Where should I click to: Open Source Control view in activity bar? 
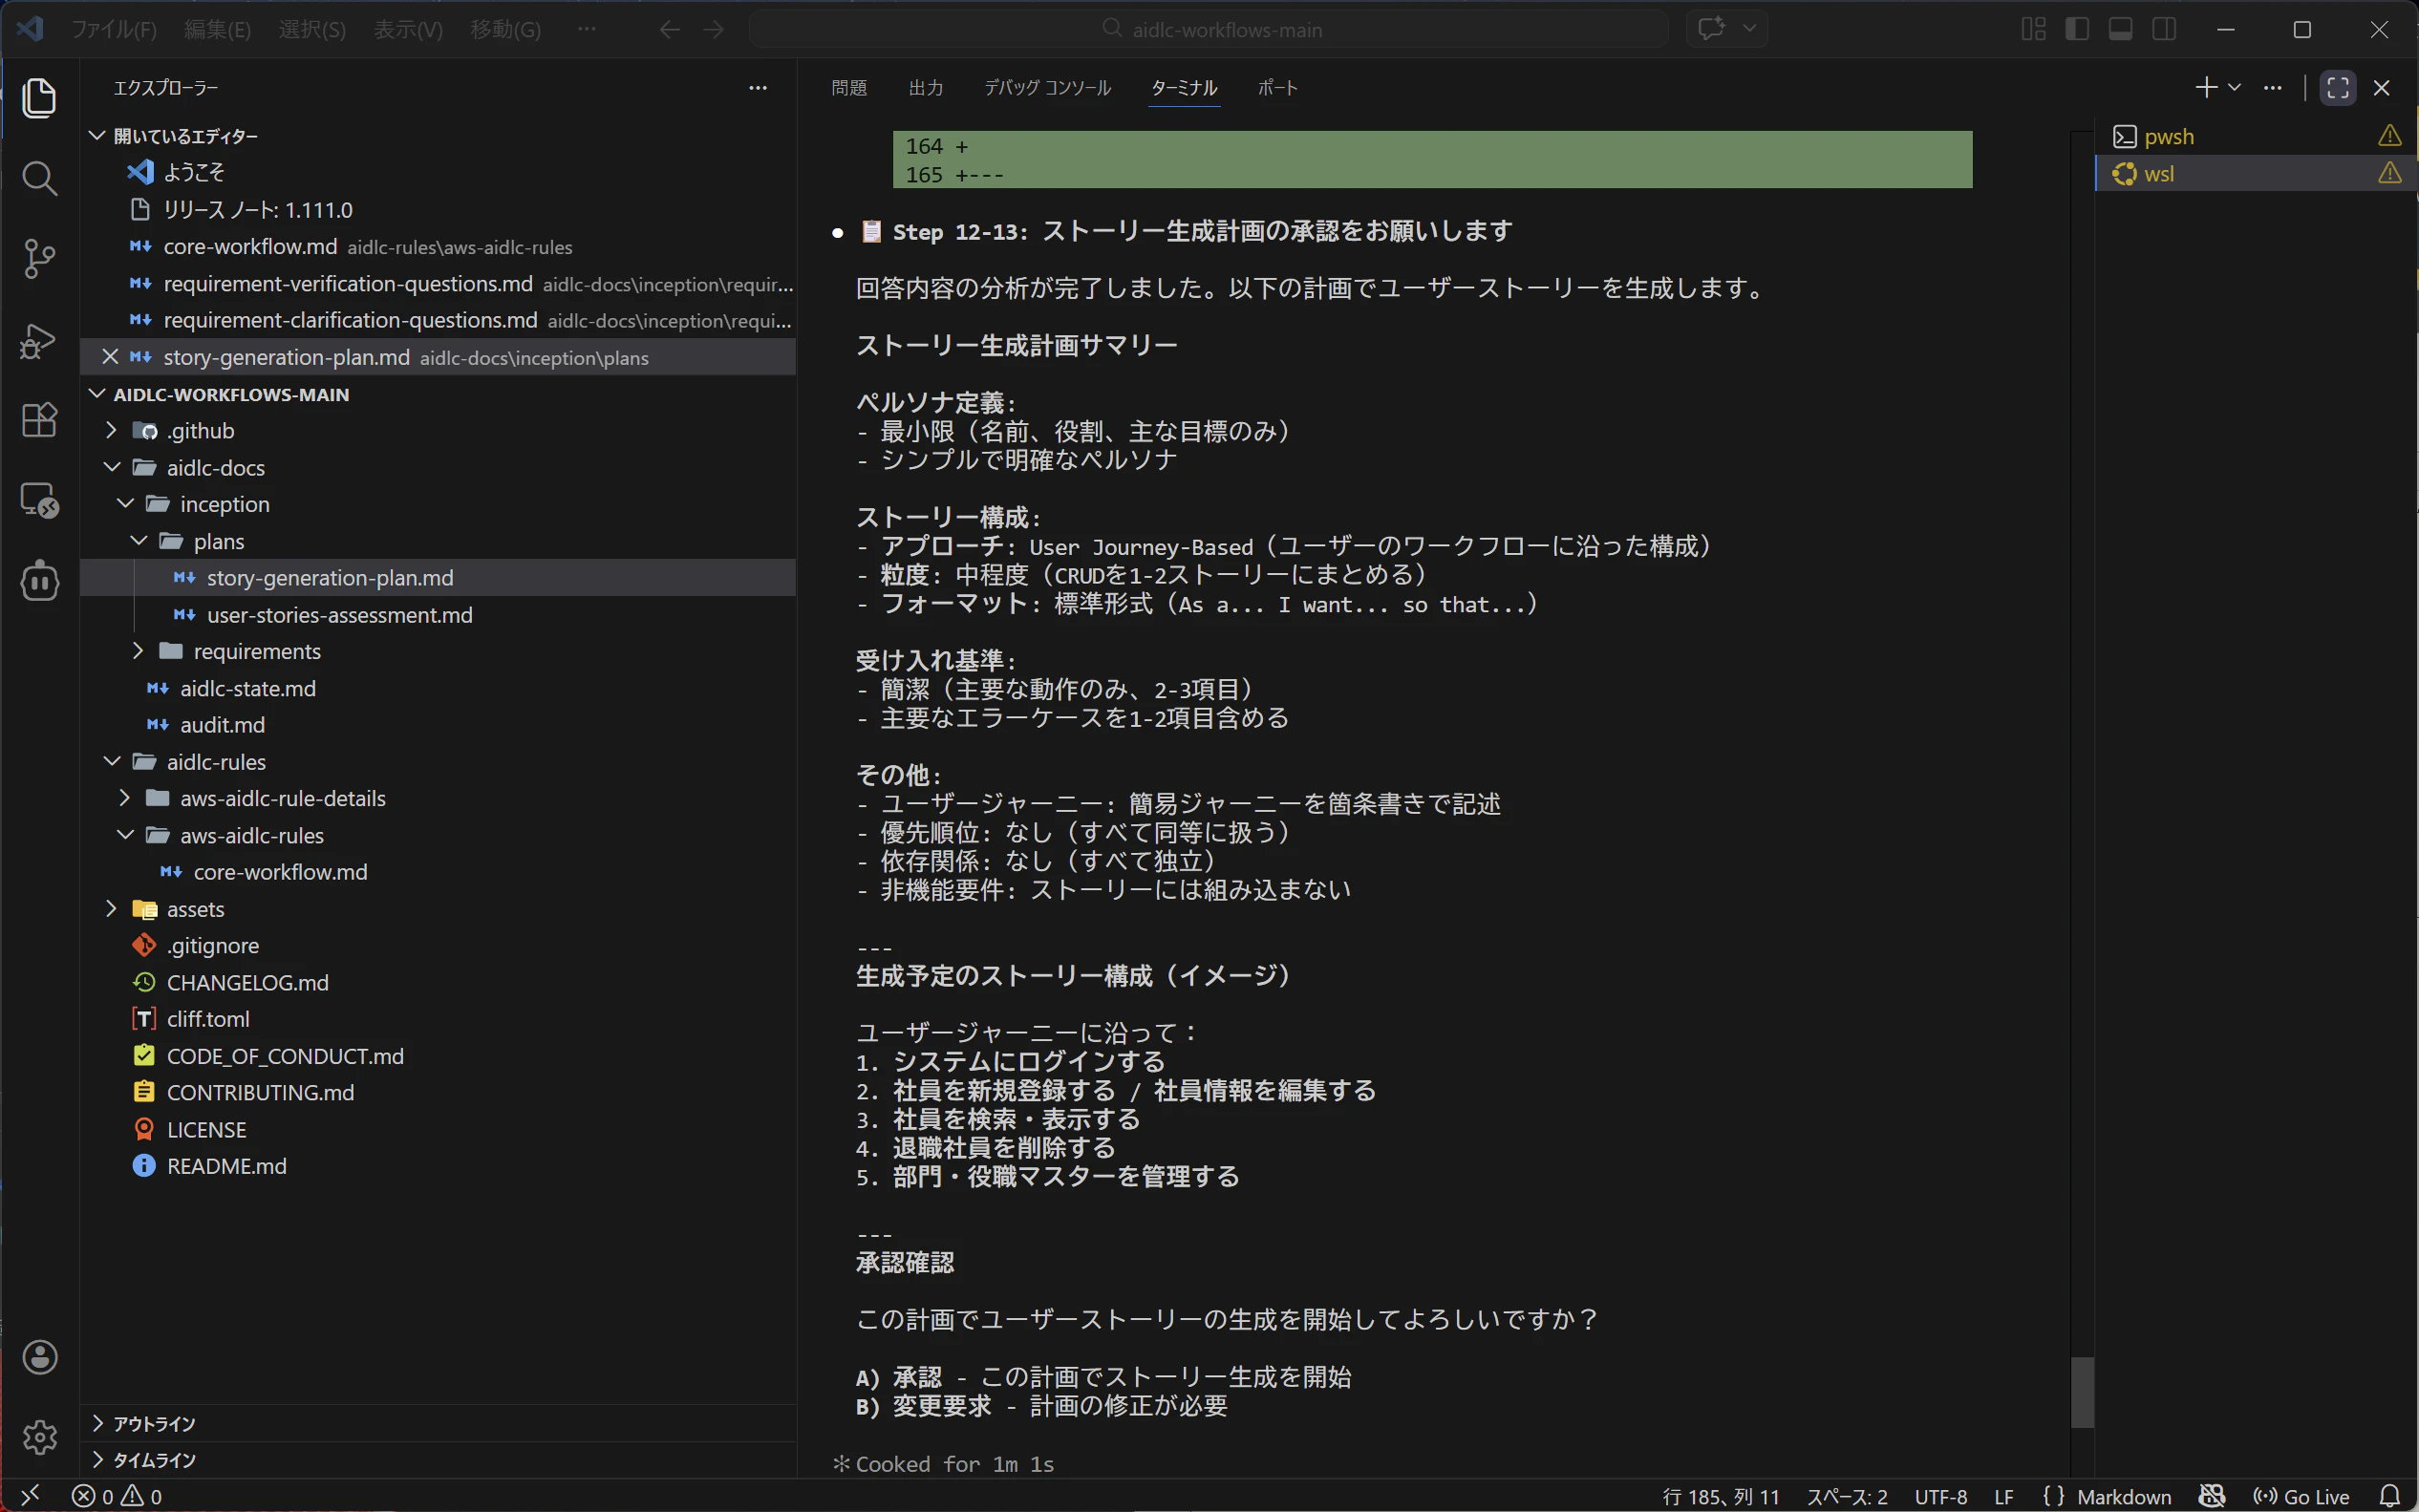pyautogui.click(x=39, y=259)
